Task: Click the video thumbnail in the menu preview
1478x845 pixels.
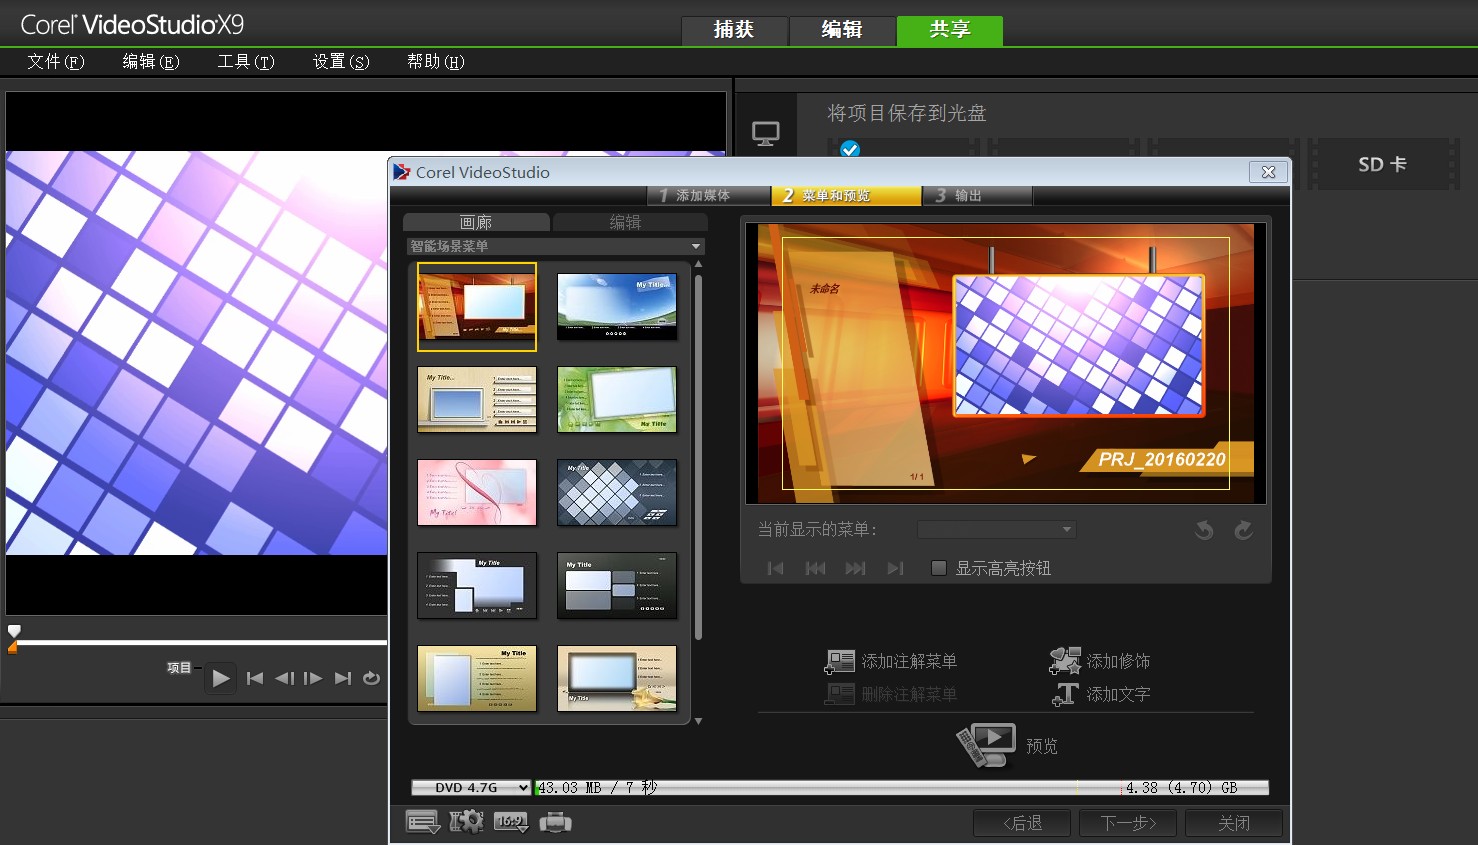Action: pos(1078,345)
